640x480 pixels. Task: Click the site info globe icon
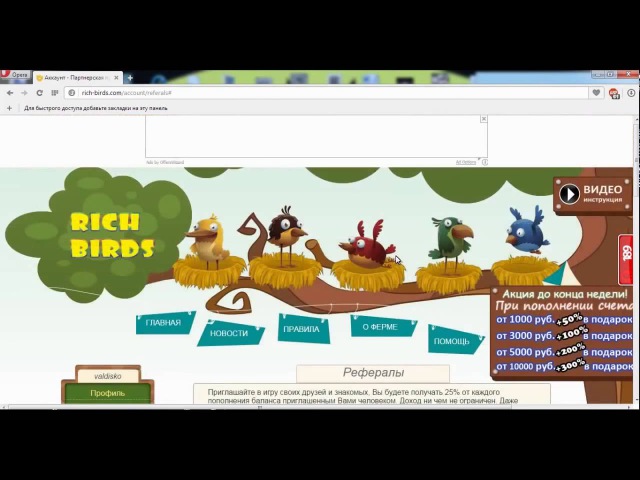coord(72,93)
